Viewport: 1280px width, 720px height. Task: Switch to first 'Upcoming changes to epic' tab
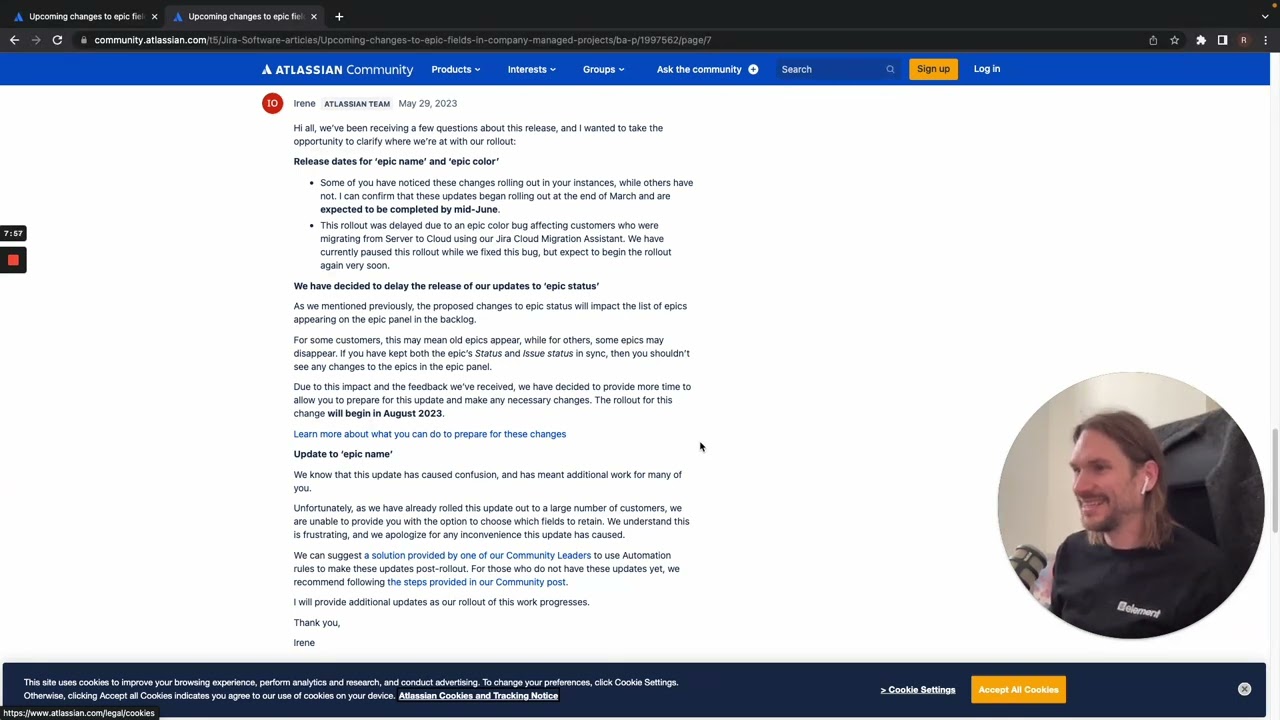[86, 16]
